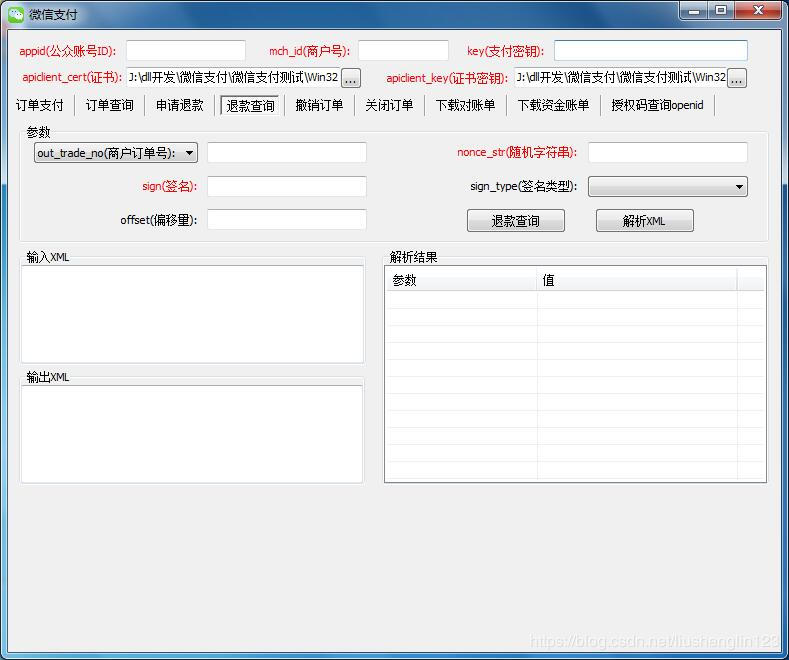Click the 参数 column header
Screen dimensions: 789x660
(x=461, y=280)
